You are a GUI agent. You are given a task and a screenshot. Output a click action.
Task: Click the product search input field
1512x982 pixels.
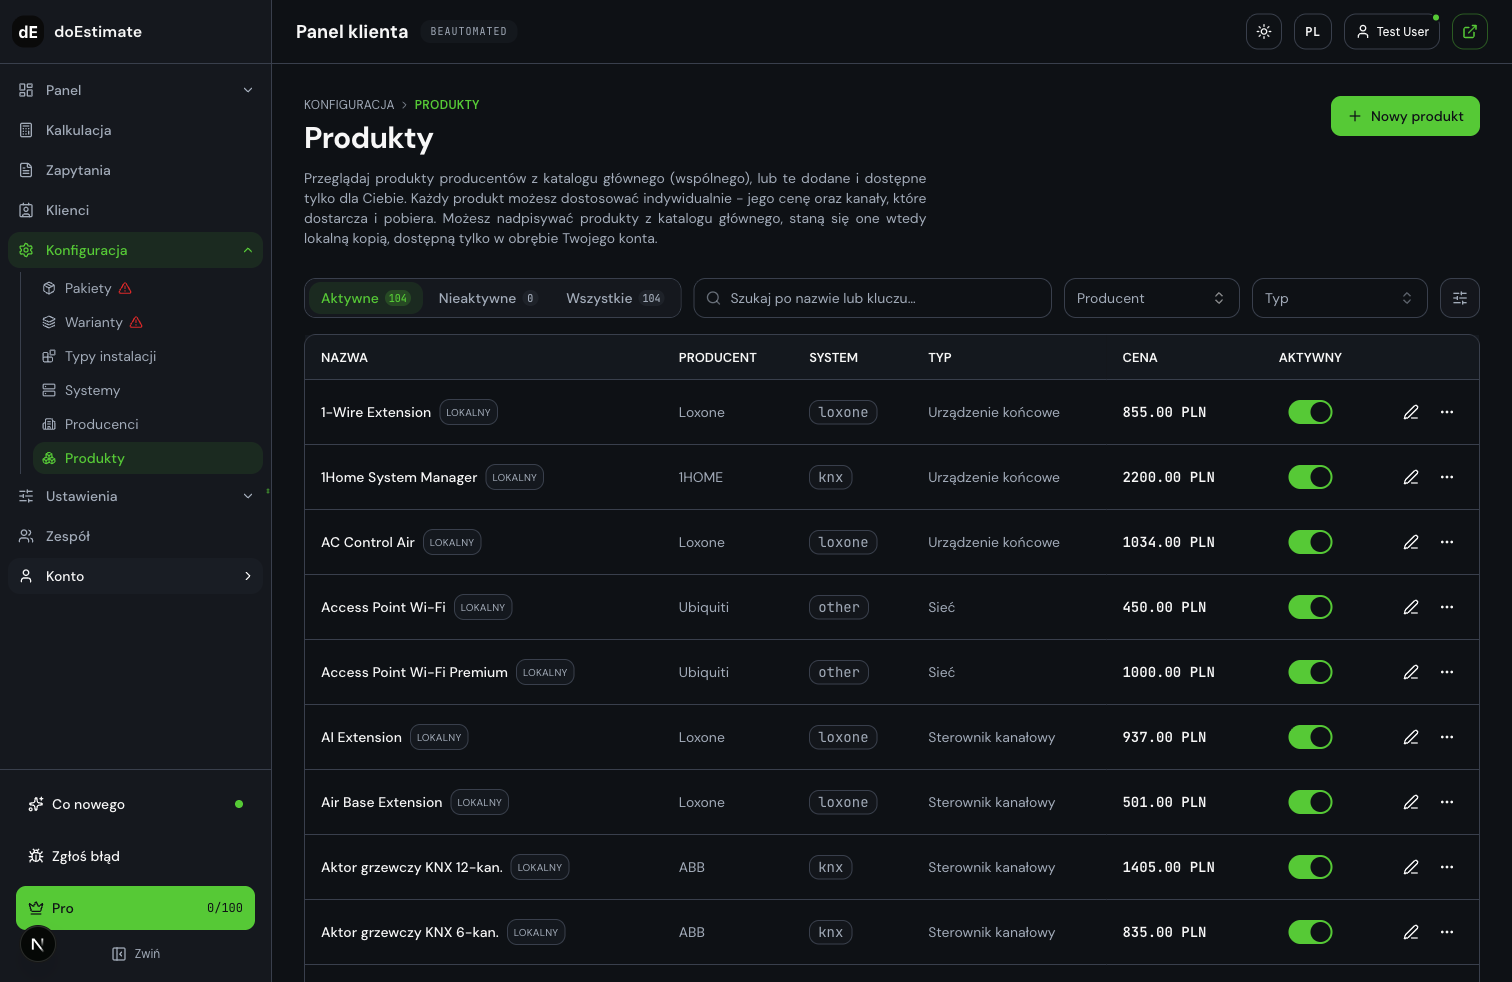[x=872, y=298]
